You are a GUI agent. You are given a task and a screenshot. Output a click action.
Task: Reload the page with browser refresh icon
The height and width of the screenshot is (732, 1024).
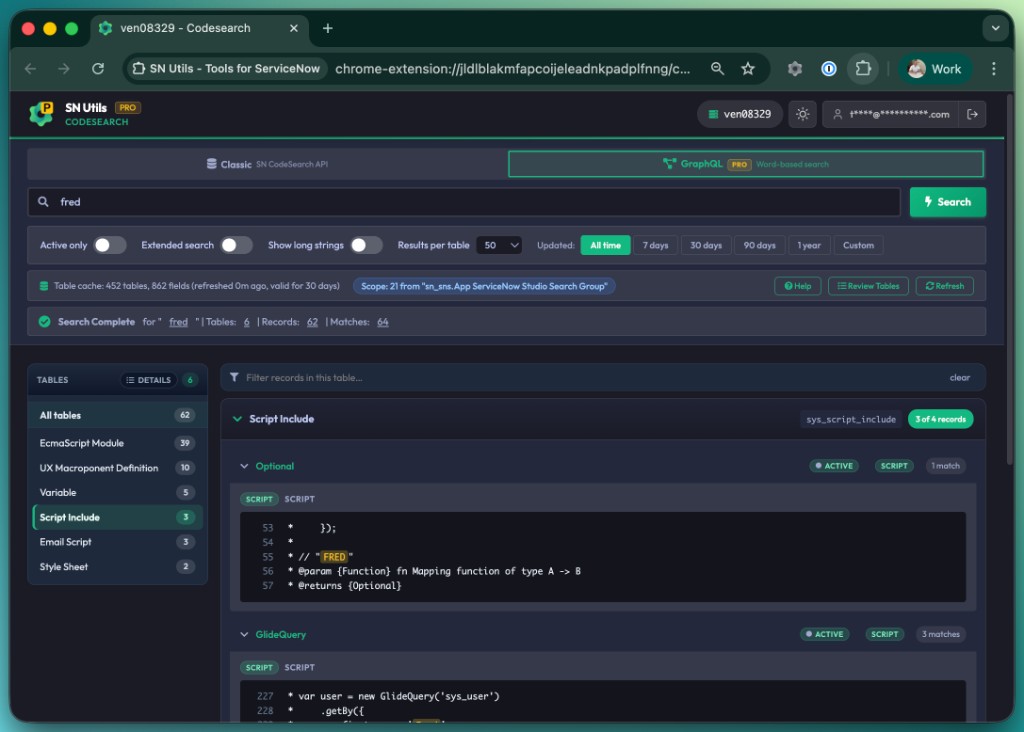(98, 69)
